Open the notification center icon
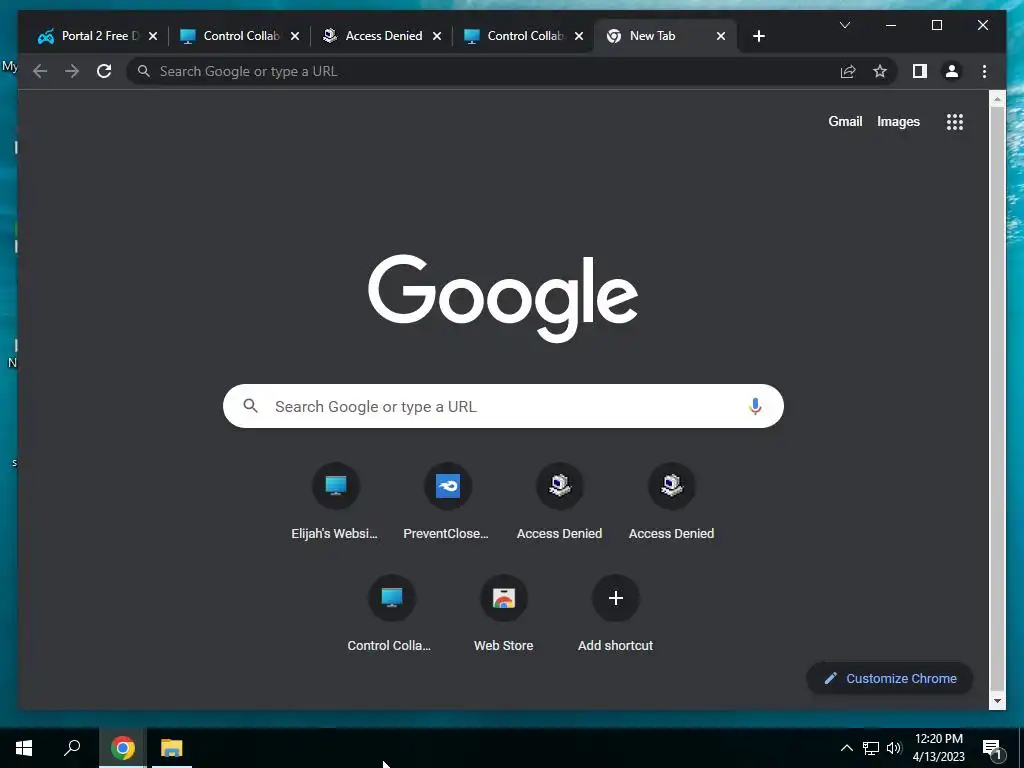Viewport: 1024px width, 768px height. pyautogui.click(x=992, y=748)
